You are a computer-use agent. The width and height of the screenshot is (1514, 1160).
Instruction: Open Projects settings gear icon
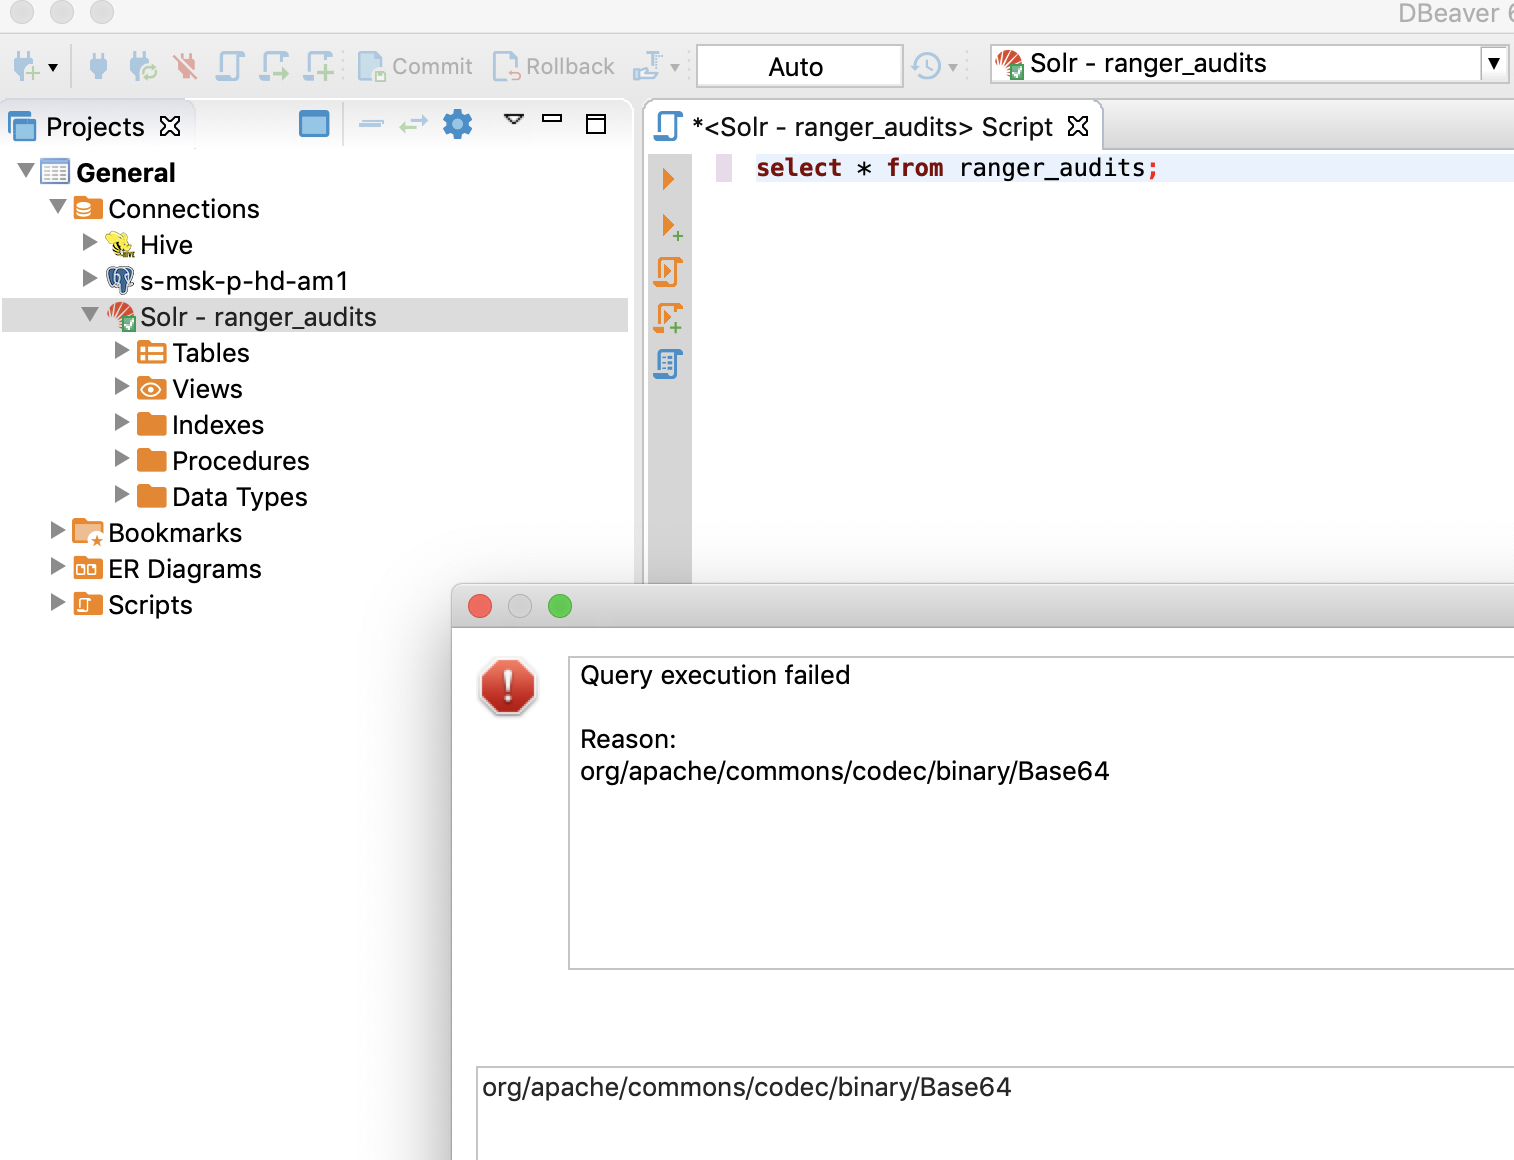tap(457, 124)
